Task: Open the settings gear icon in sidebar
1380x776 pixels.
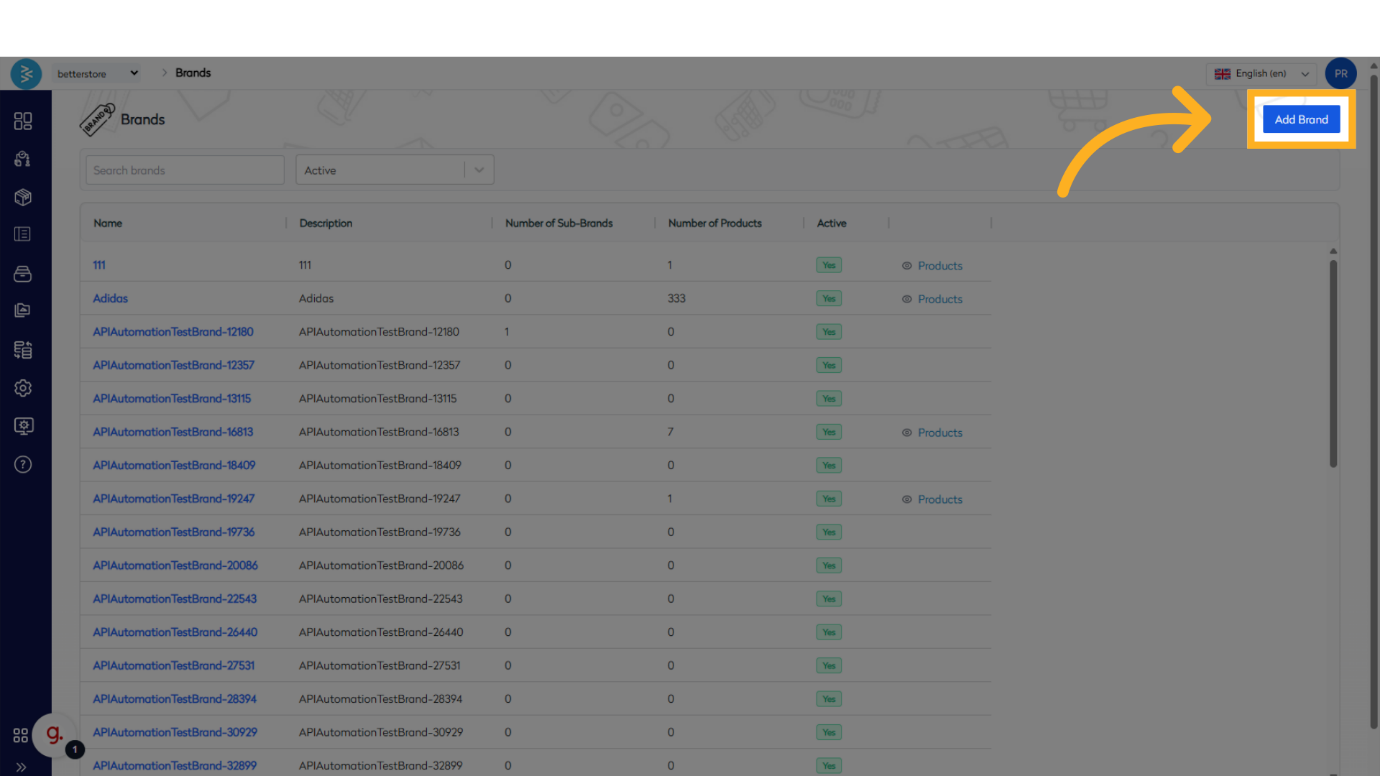Action: click(x=23, y=388)
